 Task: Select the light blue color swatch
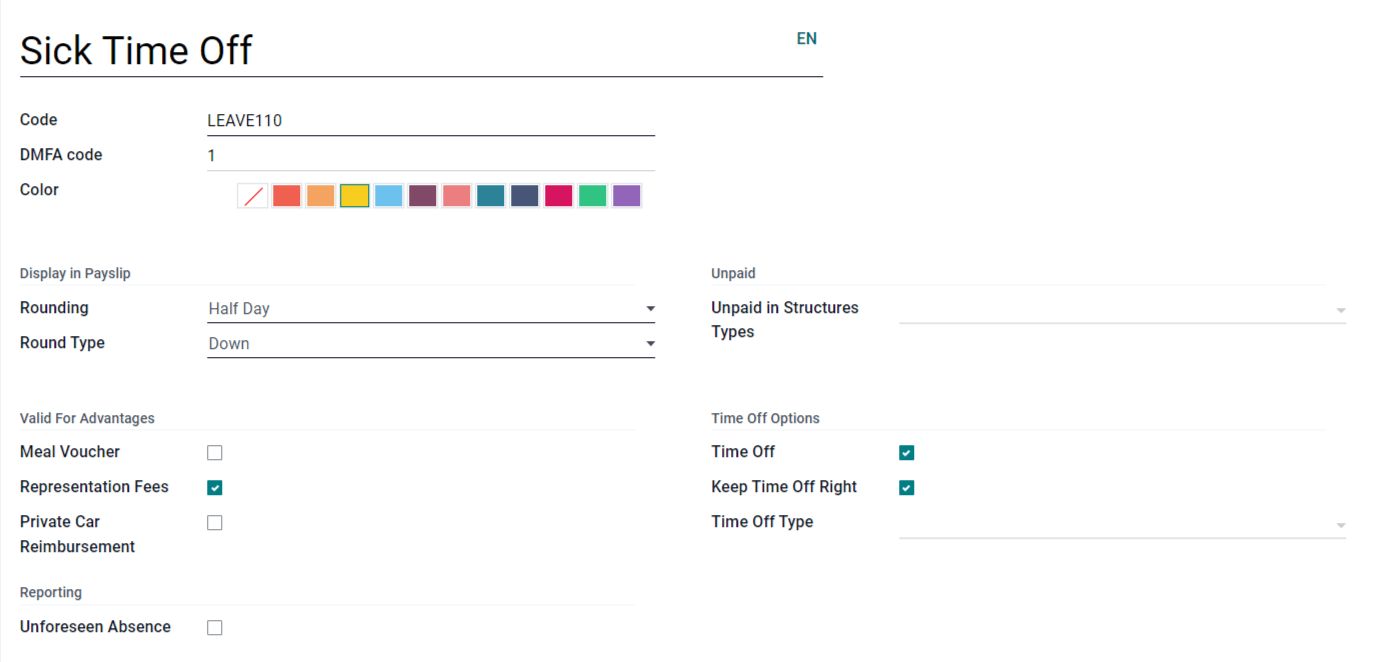[x=388, y=195]
